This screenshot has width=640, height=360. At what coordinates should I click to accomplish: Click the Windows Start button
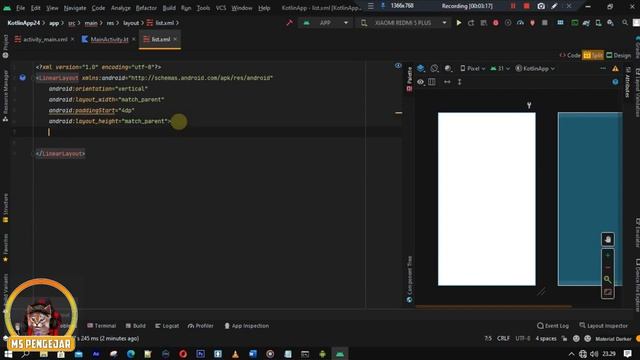coord(8,354)
